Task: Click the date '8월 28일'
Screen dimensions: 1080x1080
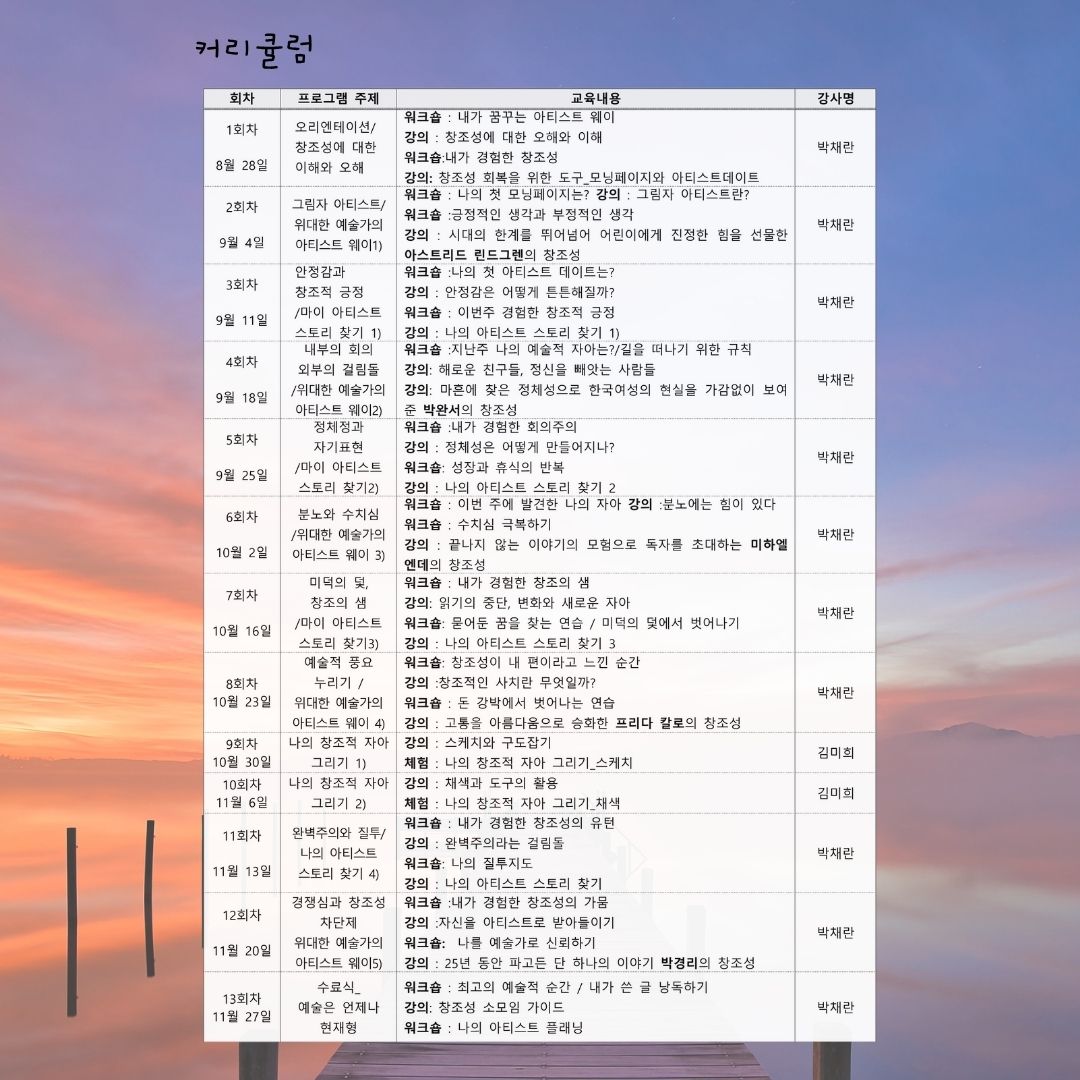Action: tap(242, 165)
